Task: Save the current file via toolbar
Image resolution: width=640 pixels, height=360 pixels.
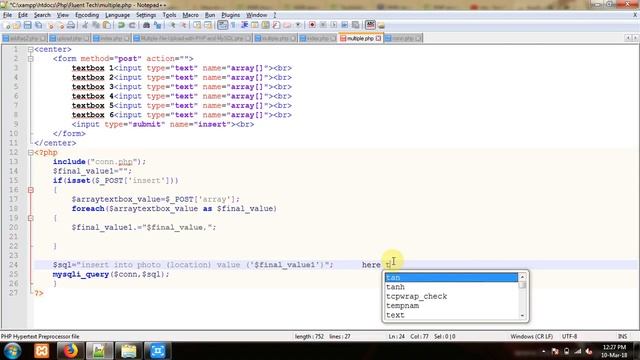Action: 27,25
